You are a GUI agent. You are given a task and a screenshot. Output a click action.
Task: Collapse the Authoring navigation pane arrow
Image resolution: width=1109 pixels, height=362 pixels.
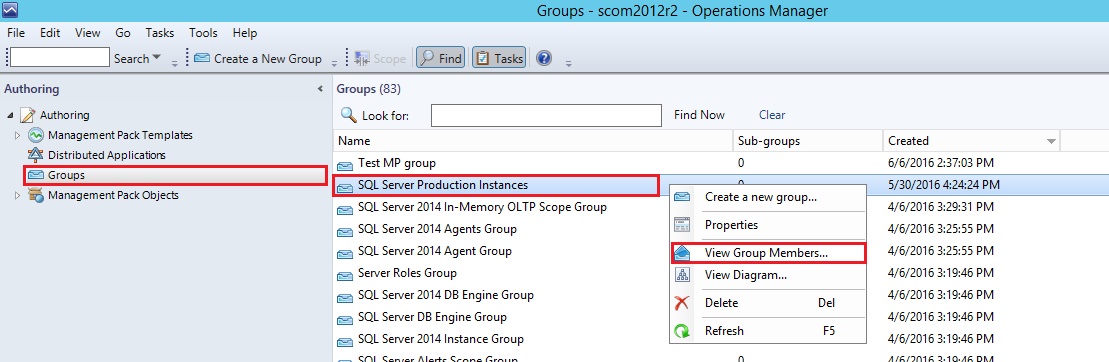pyautogui.click(x=320, y=89)
